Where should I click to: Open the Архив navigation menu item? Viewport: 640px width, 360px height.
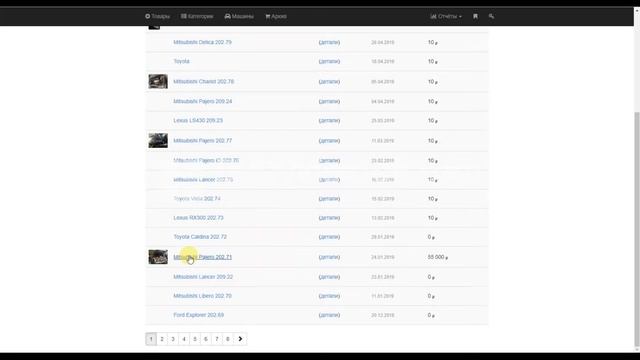pyautogui.click(x=276, y=16)
